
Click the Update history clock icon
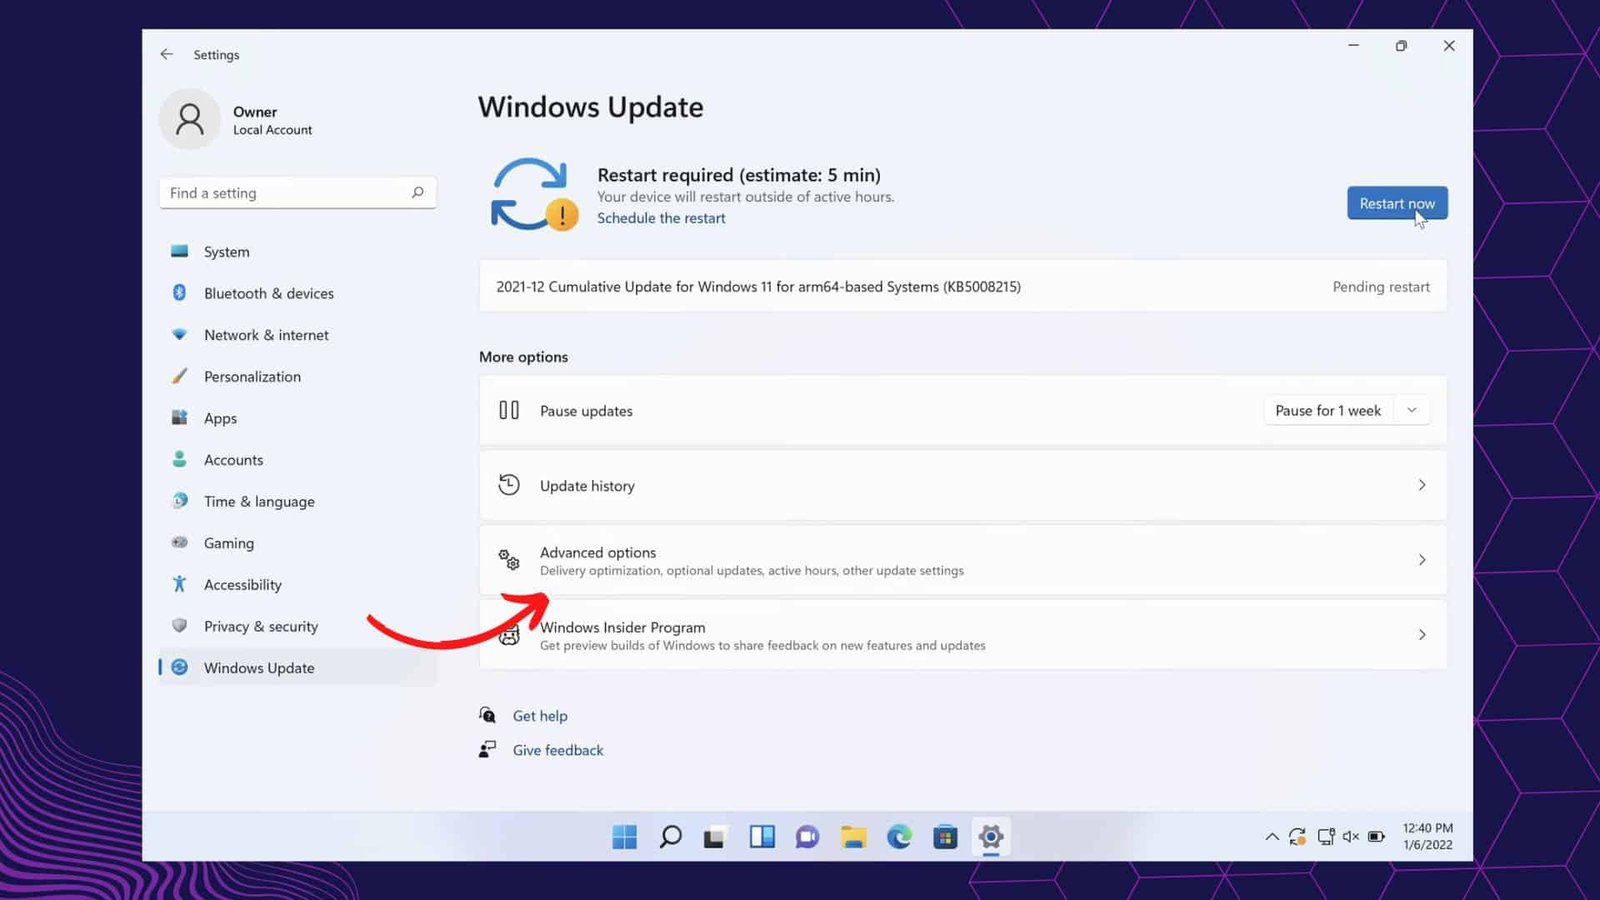(509, 485)
